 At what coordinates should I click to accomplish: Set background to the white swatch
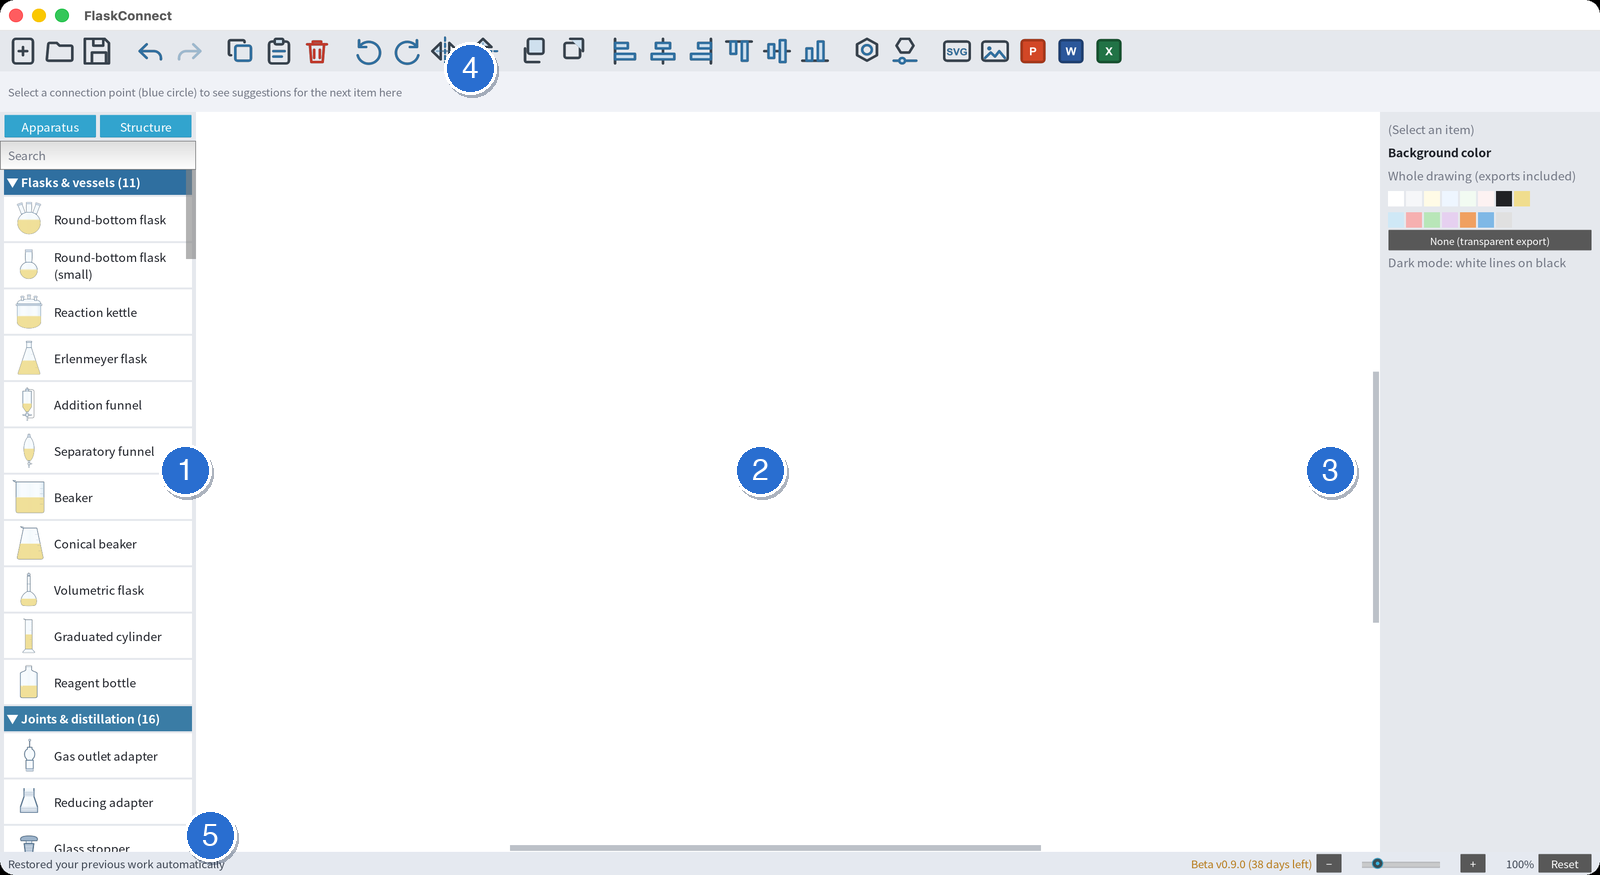point(1396,199)
